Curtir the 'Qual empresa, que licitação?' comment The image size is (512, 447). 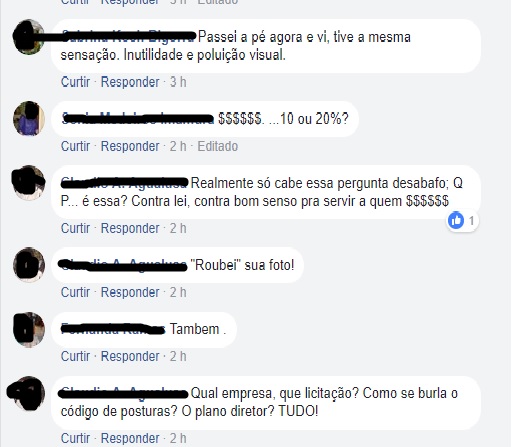coord(75,438)
